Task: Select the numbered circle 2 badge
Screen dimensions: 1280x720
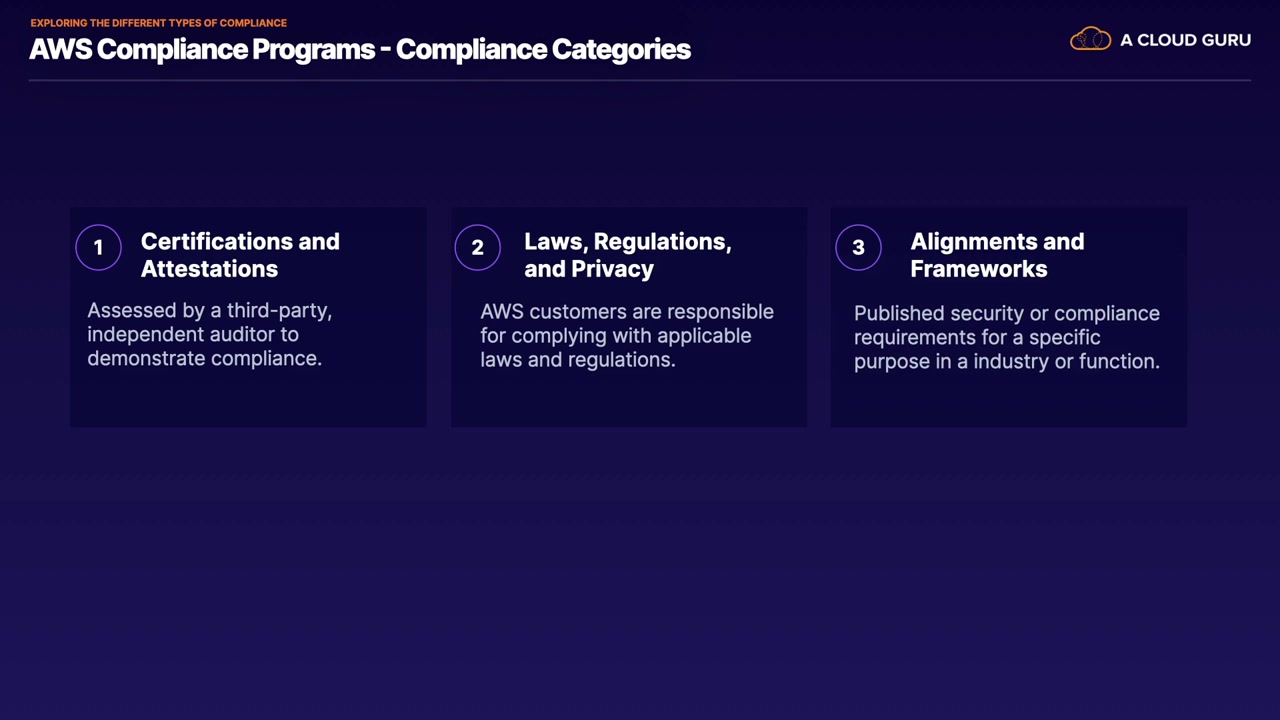Action: pyautogui.click(x=477, y=248)
